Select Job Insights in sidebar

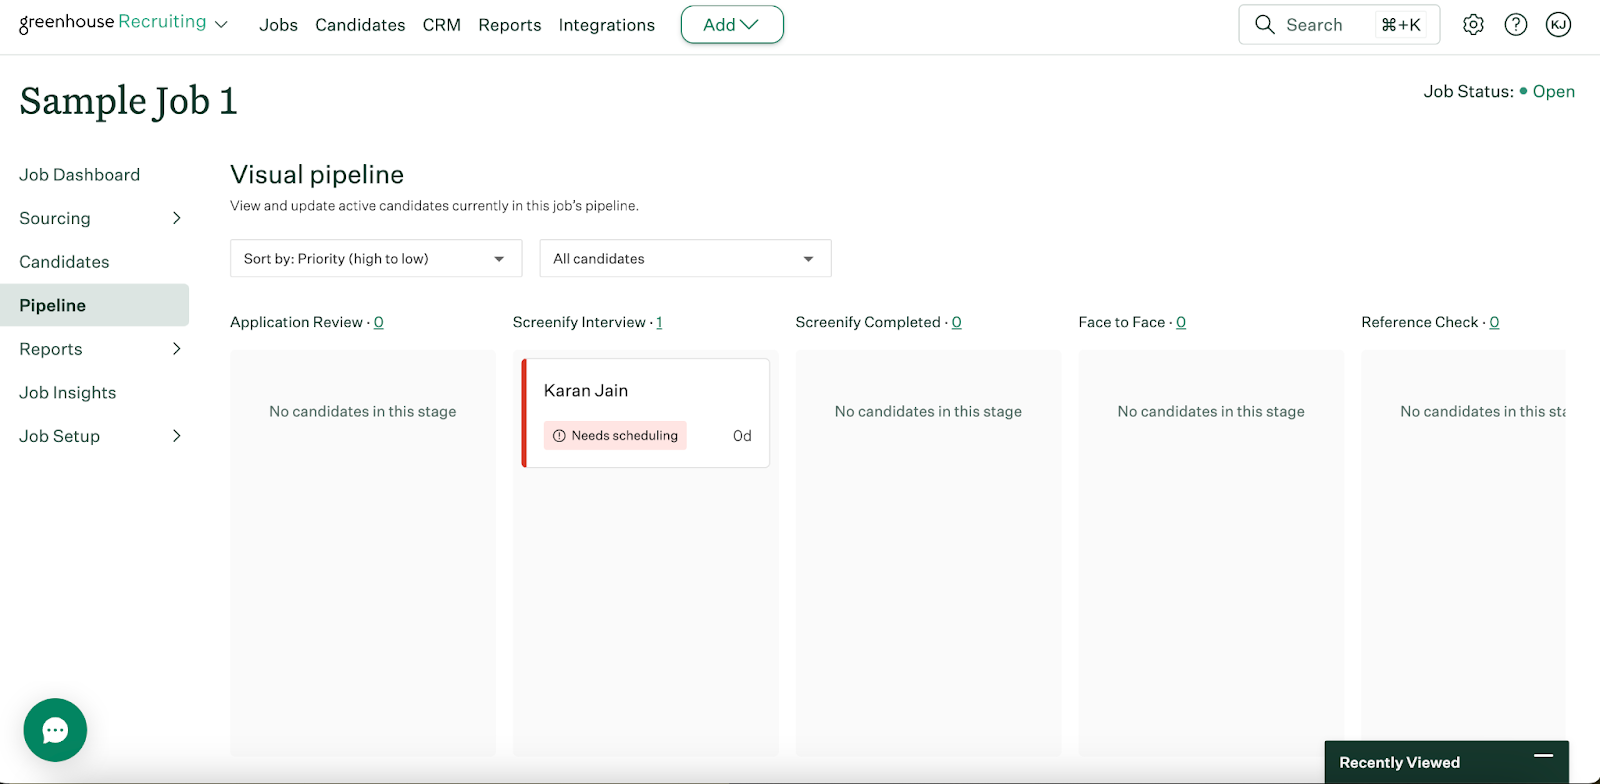click(x=68, y=393)
